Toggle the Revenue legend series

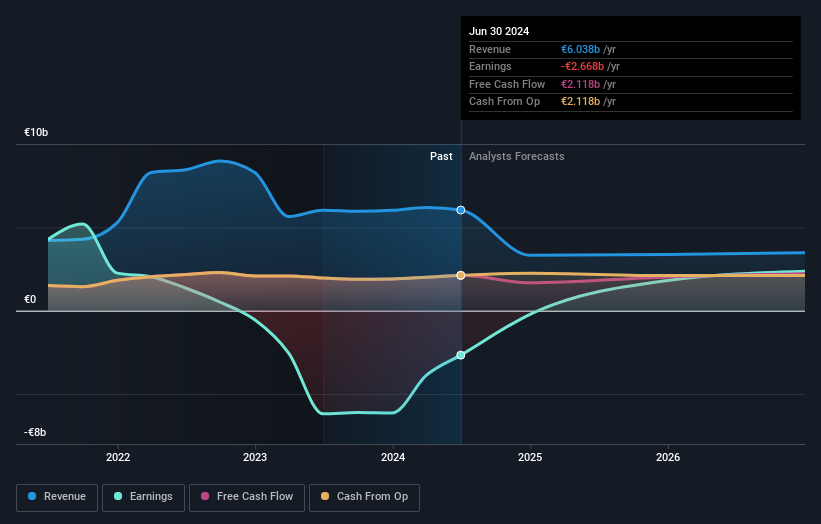pyautogui.click(x=57, y=497)
